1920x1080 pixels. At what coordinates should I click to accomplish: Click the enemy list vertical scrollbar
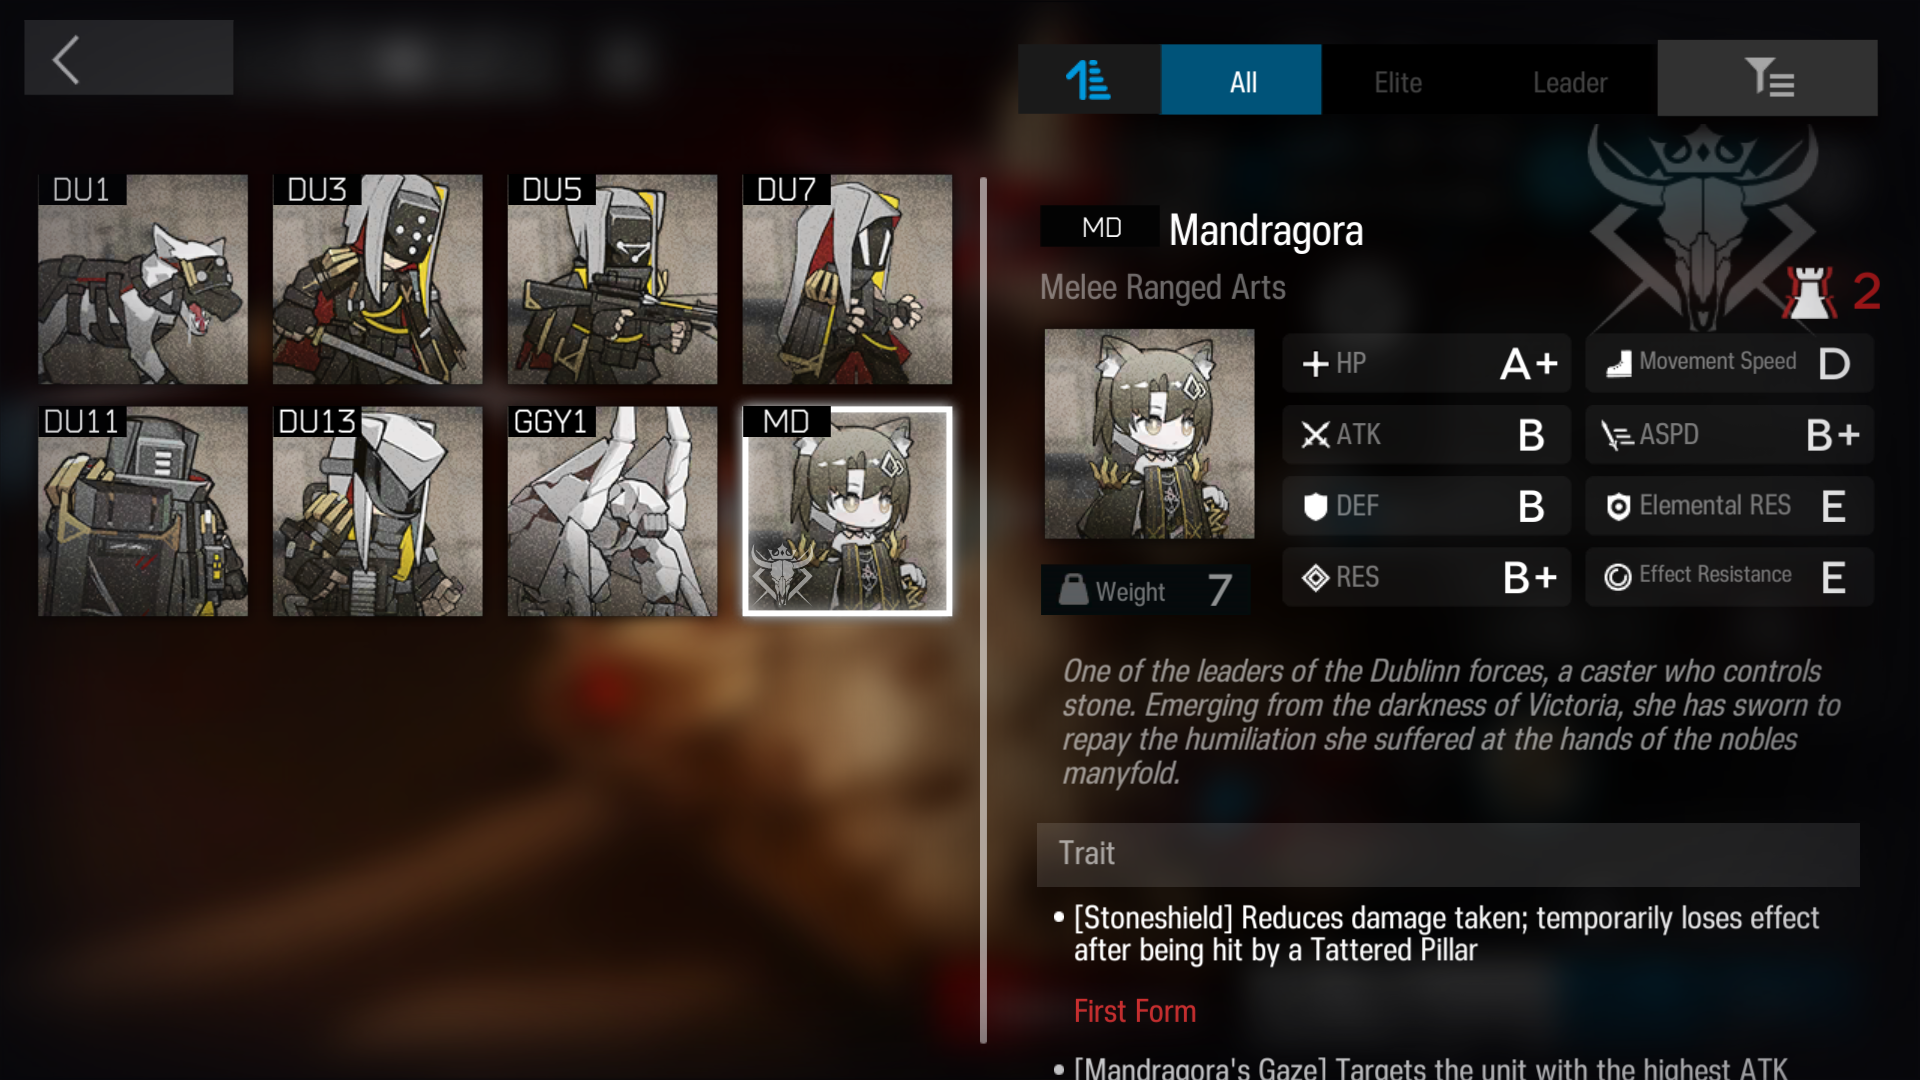click(983, 610)
